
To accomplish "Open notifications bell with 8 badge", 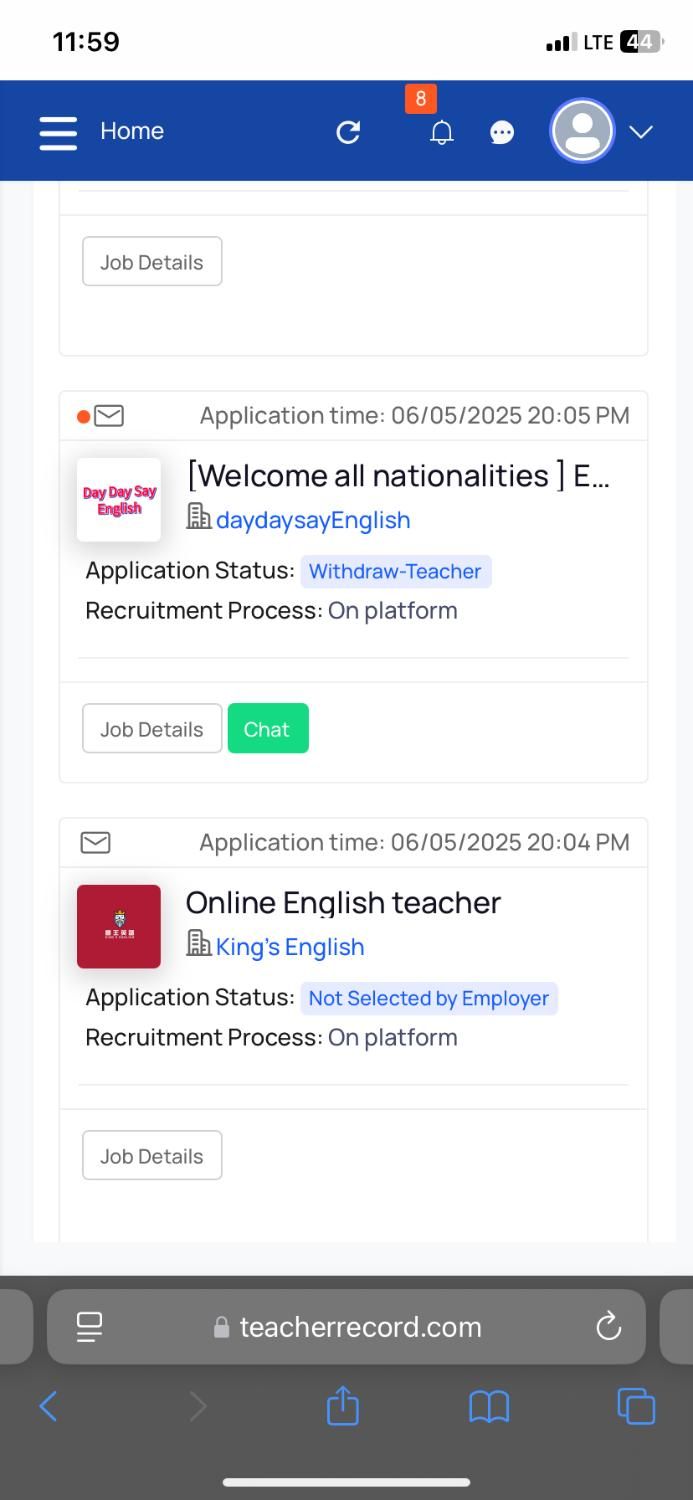I will click(x=441, y=132).
